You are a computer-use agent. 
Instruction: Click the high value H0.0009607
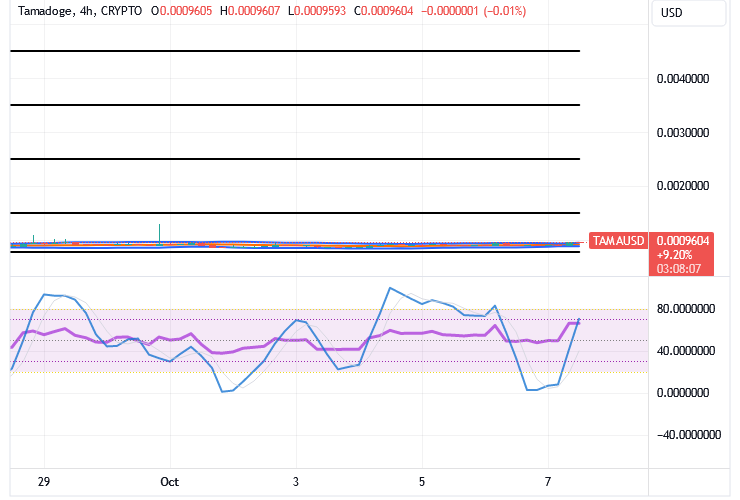point(250,11)
